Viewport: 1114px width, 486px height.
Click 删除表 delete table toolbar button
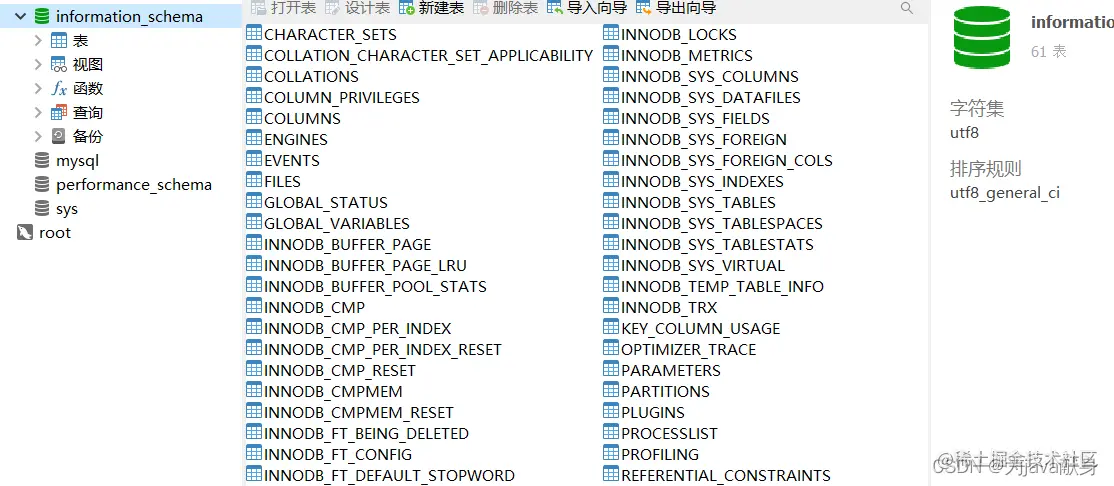[x=505, y=8]
